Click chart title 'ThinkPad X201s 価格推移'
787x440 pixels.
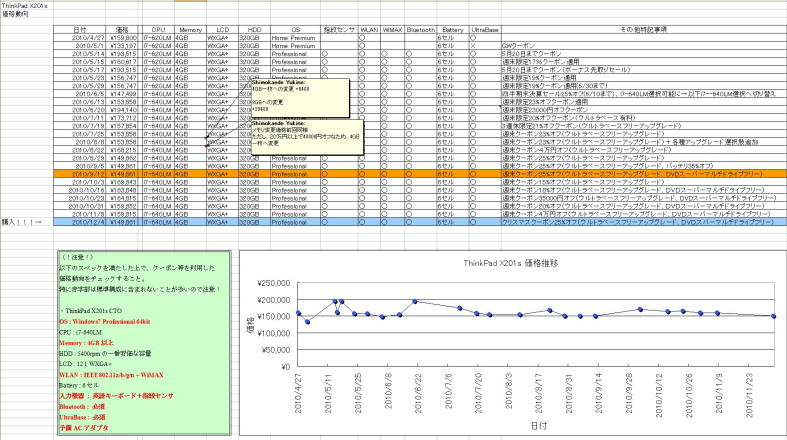pyautogui.click(x=510, y=263)
